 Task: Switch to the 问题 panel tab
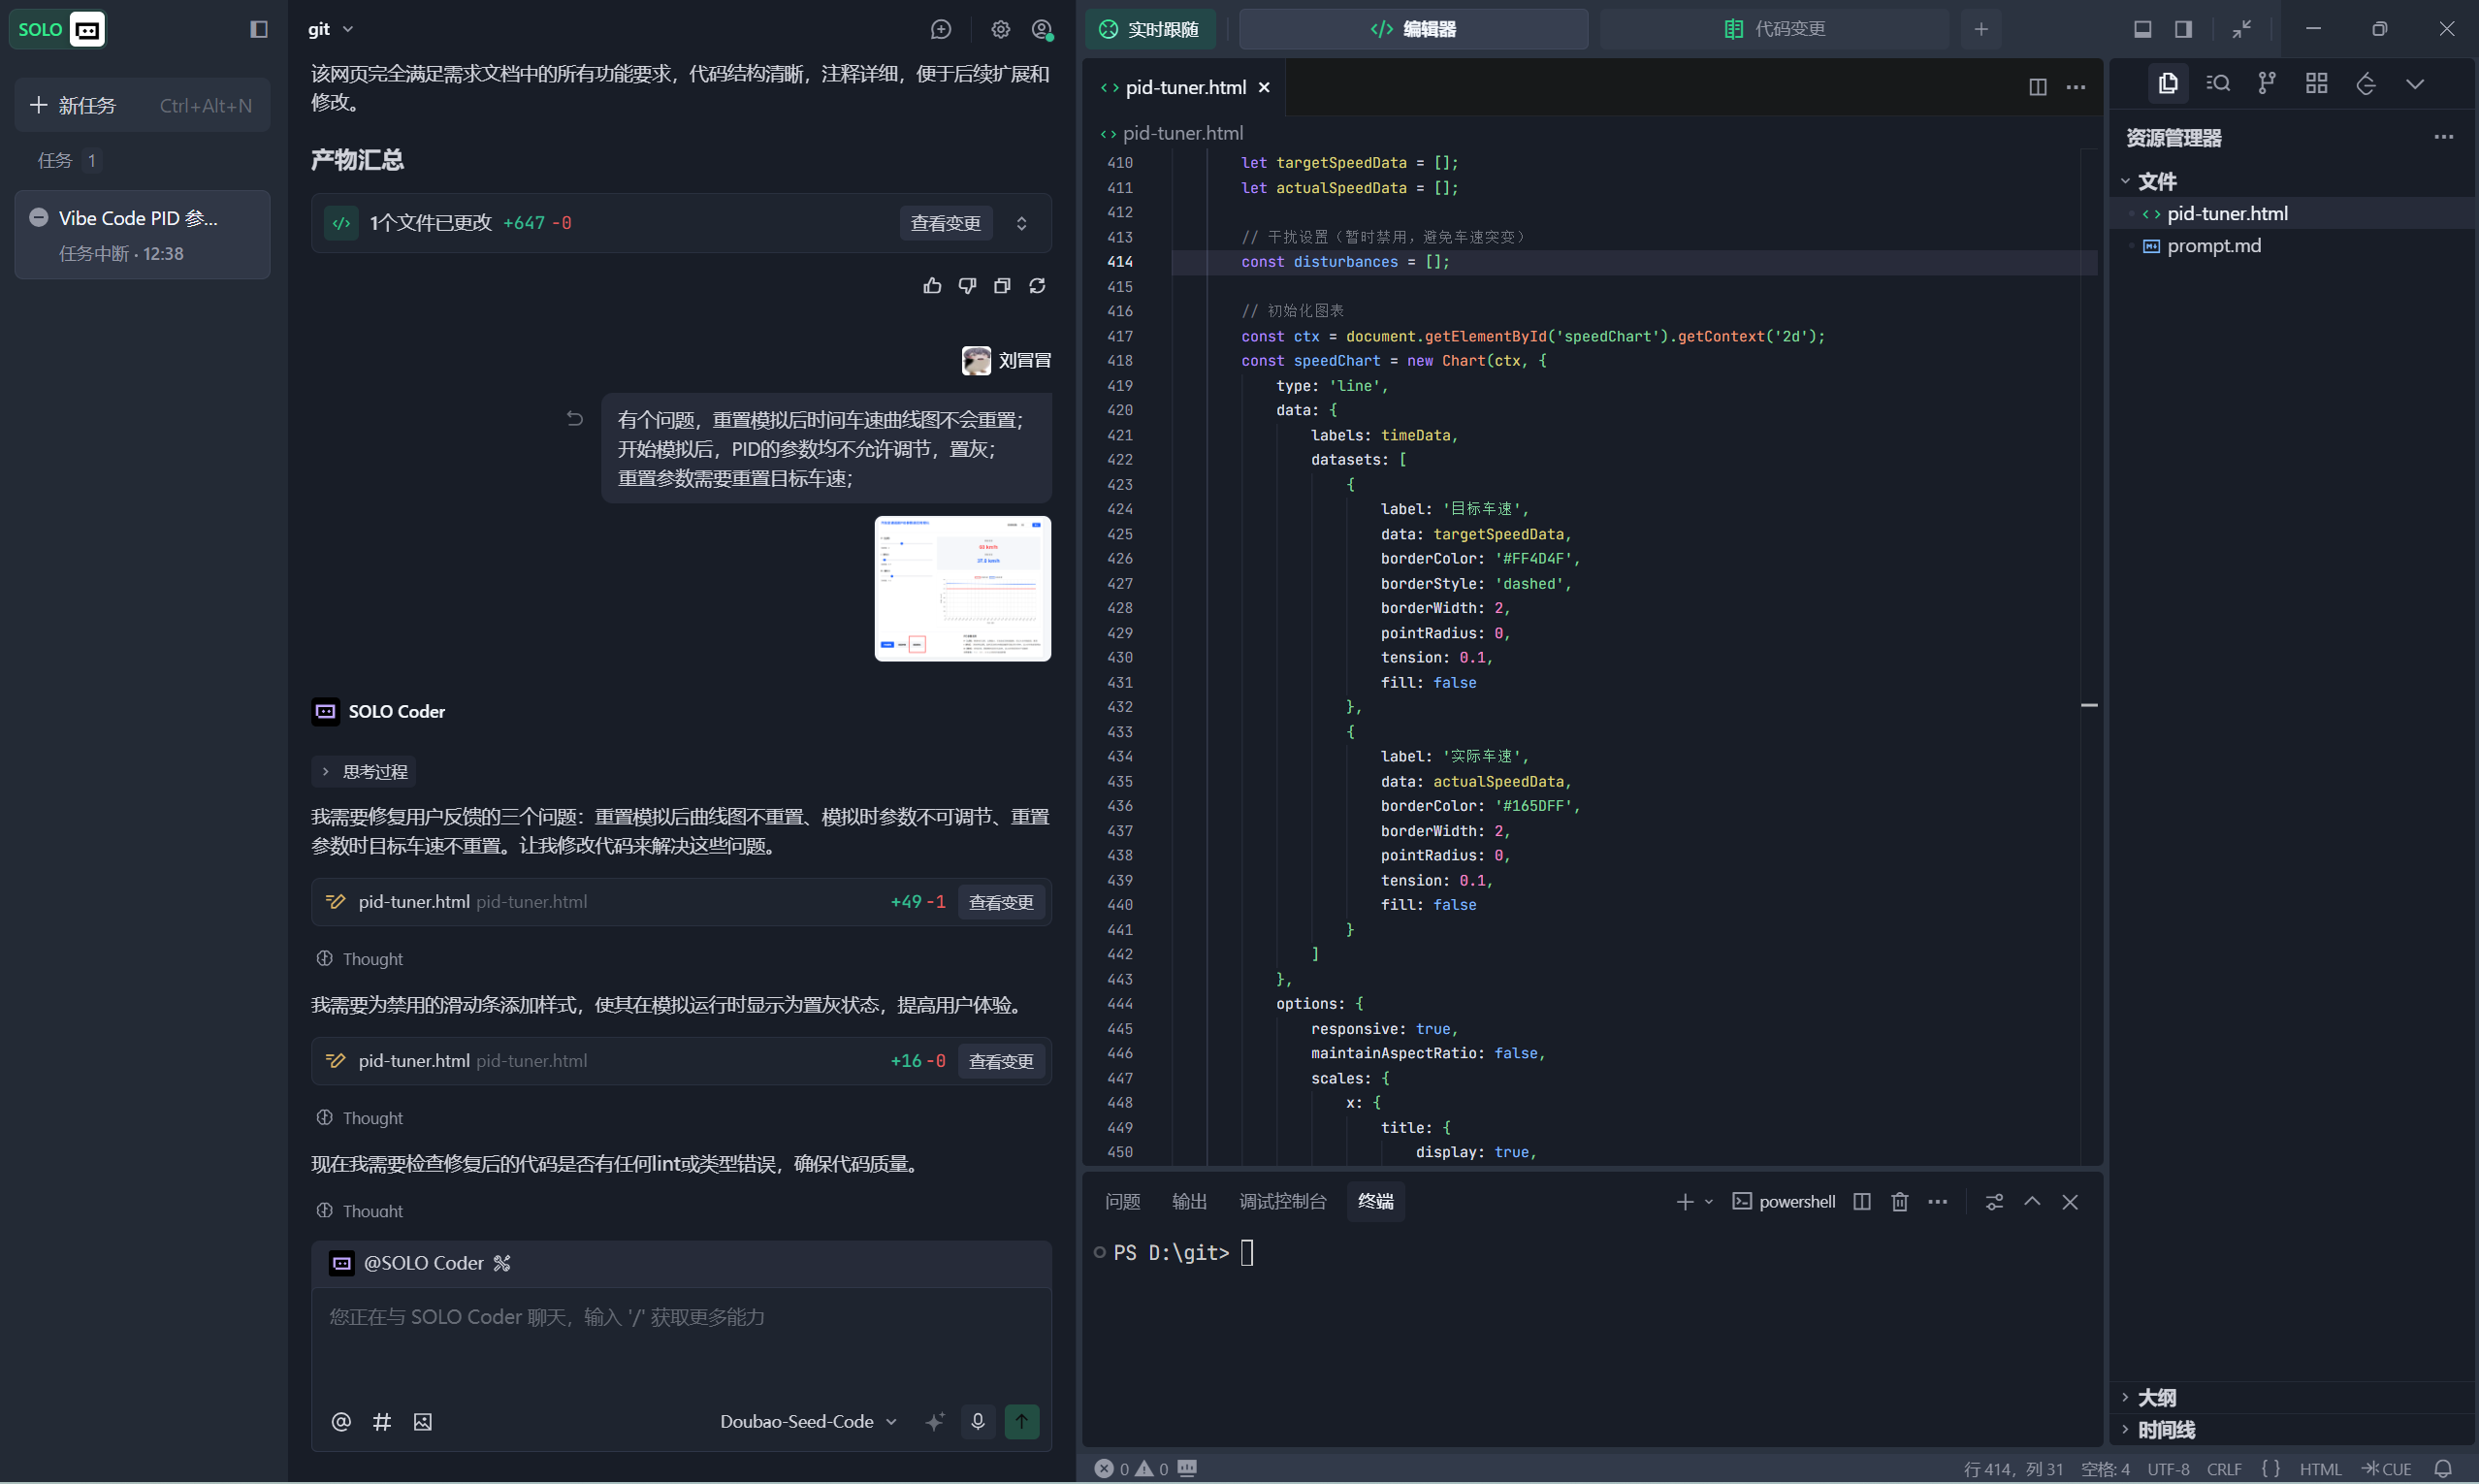click(1122, 1201)
